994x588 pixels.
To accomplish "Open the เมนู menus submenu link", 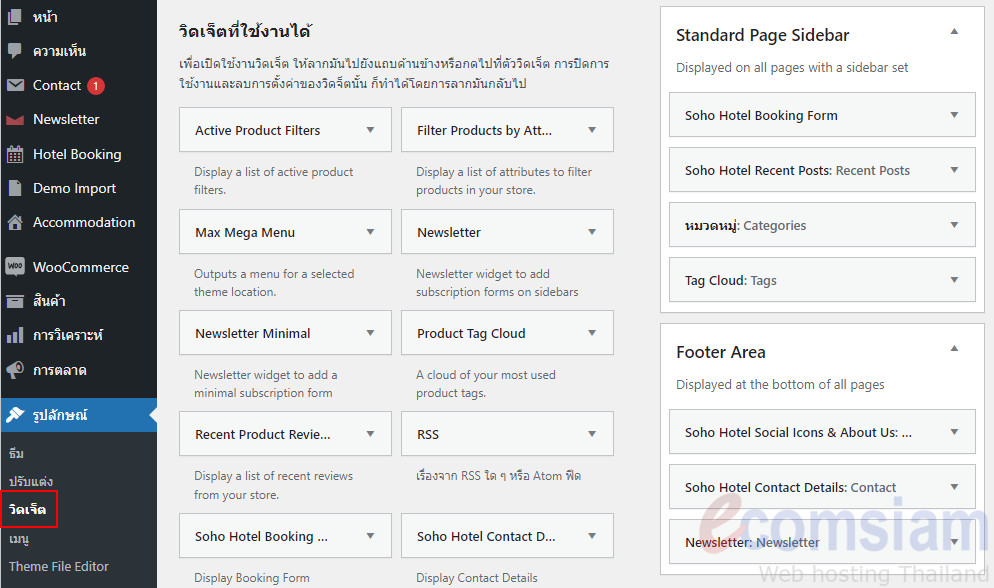I will point(19,539).
